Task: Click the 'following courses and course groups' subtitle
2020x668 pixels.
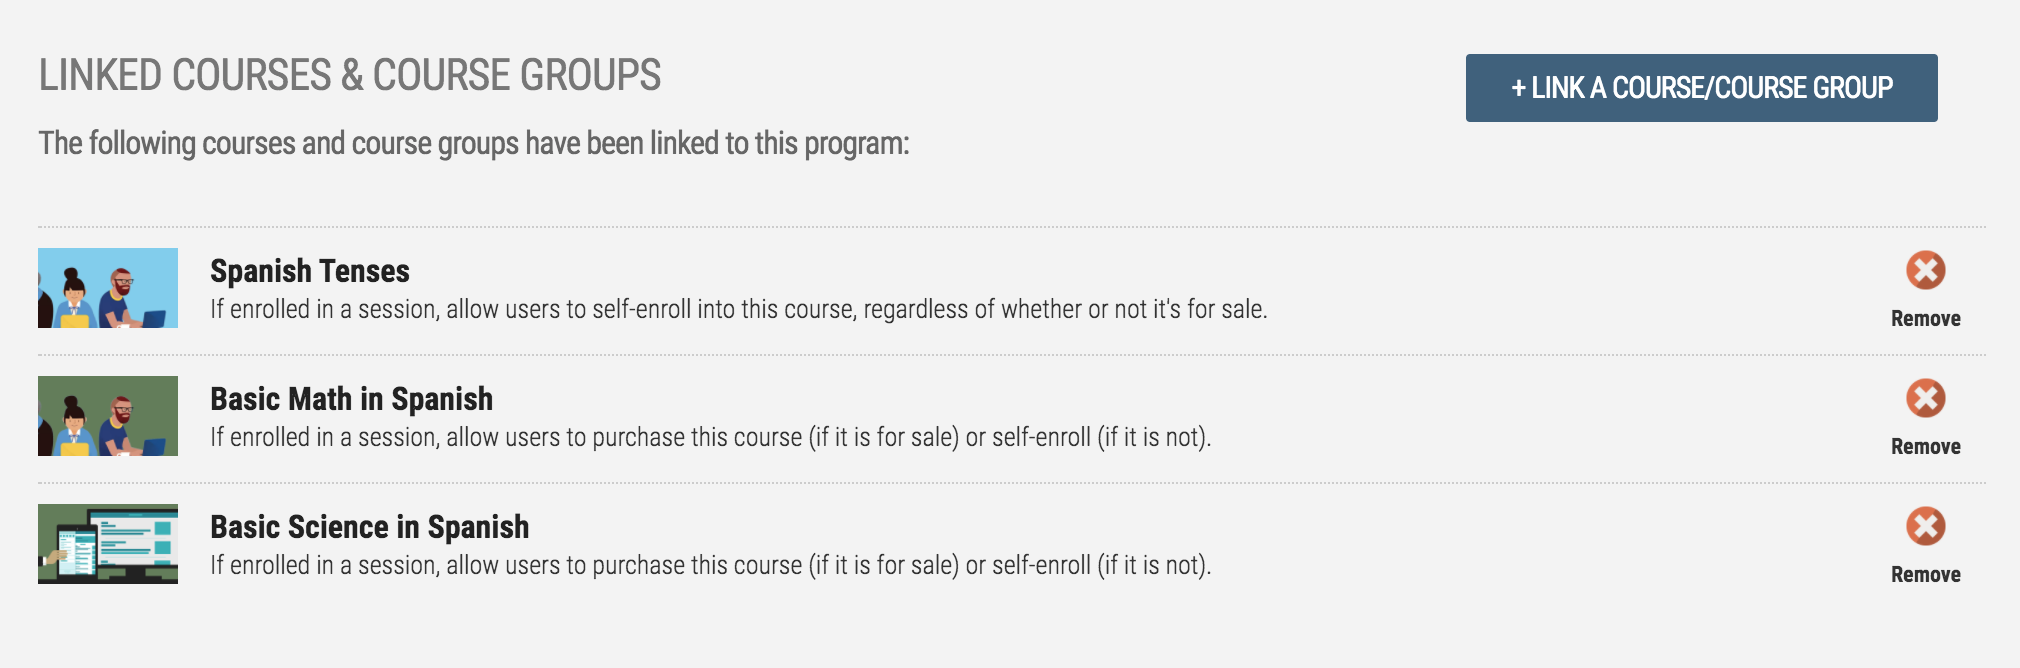Action: point(474,144)
